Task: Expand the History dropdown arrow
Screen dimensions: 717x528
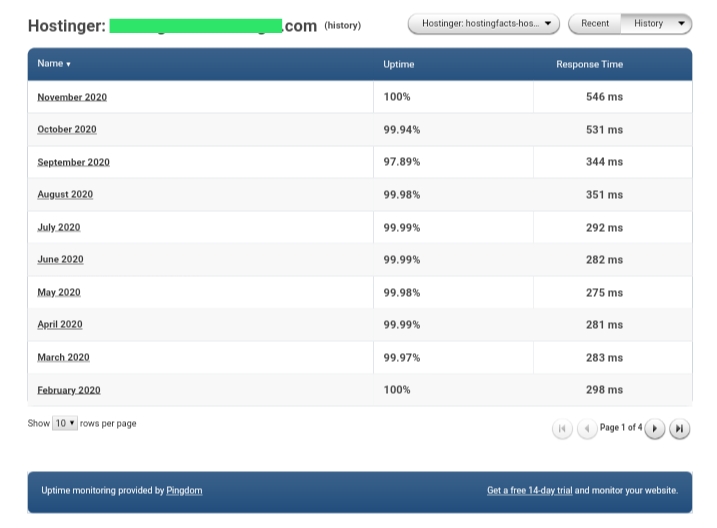Action: tap(681, 23)
